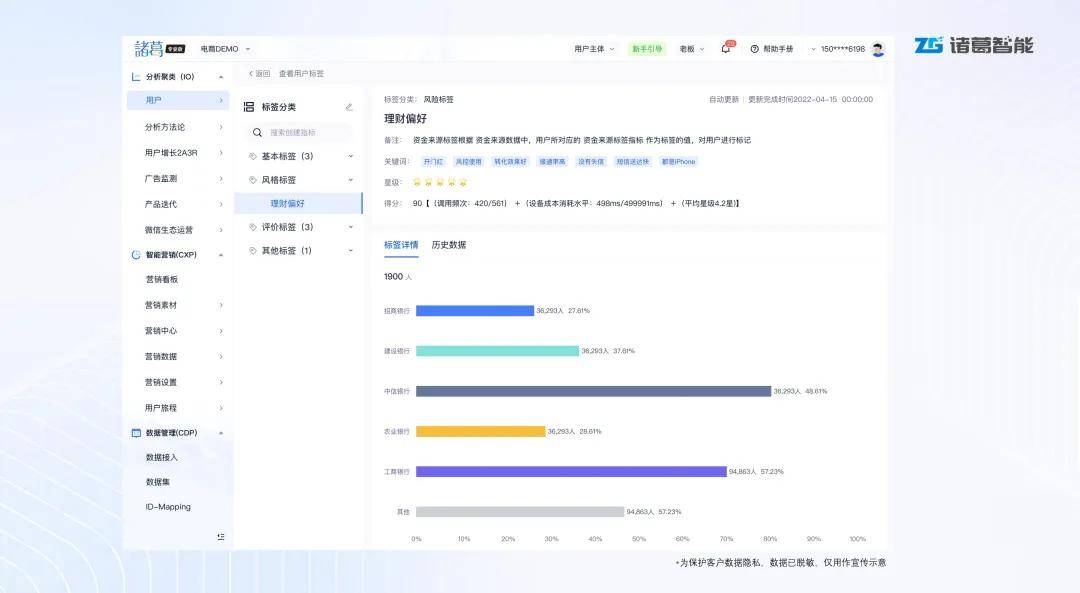1080x593 pixels.
Task: Click the blue 招商银行 bar
Action: coord(475,311)
